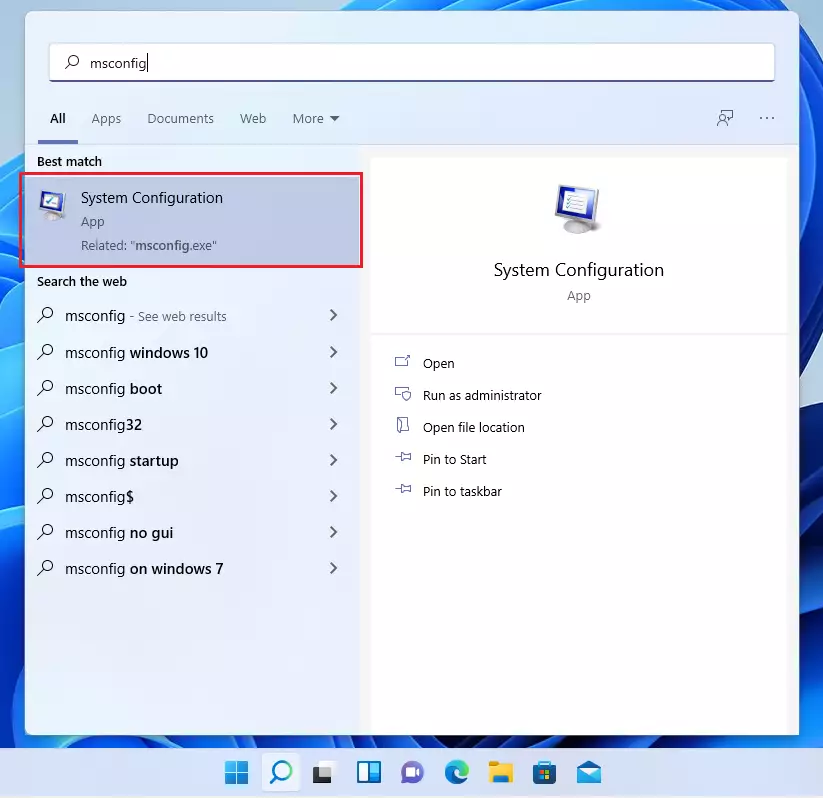Switch to the Documents search tab
This screenshot has height=798, width=823.
(x=181, y=119)
